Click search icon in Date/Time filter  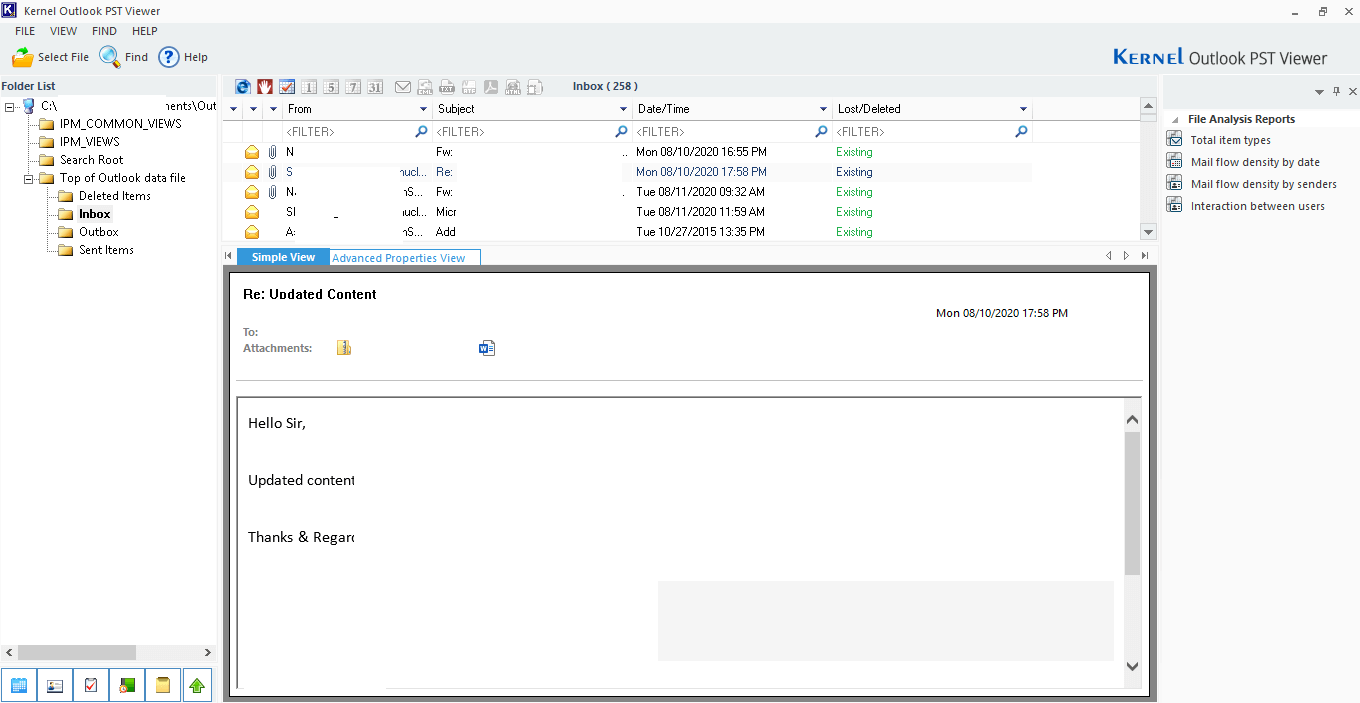(x=821, y=131)
